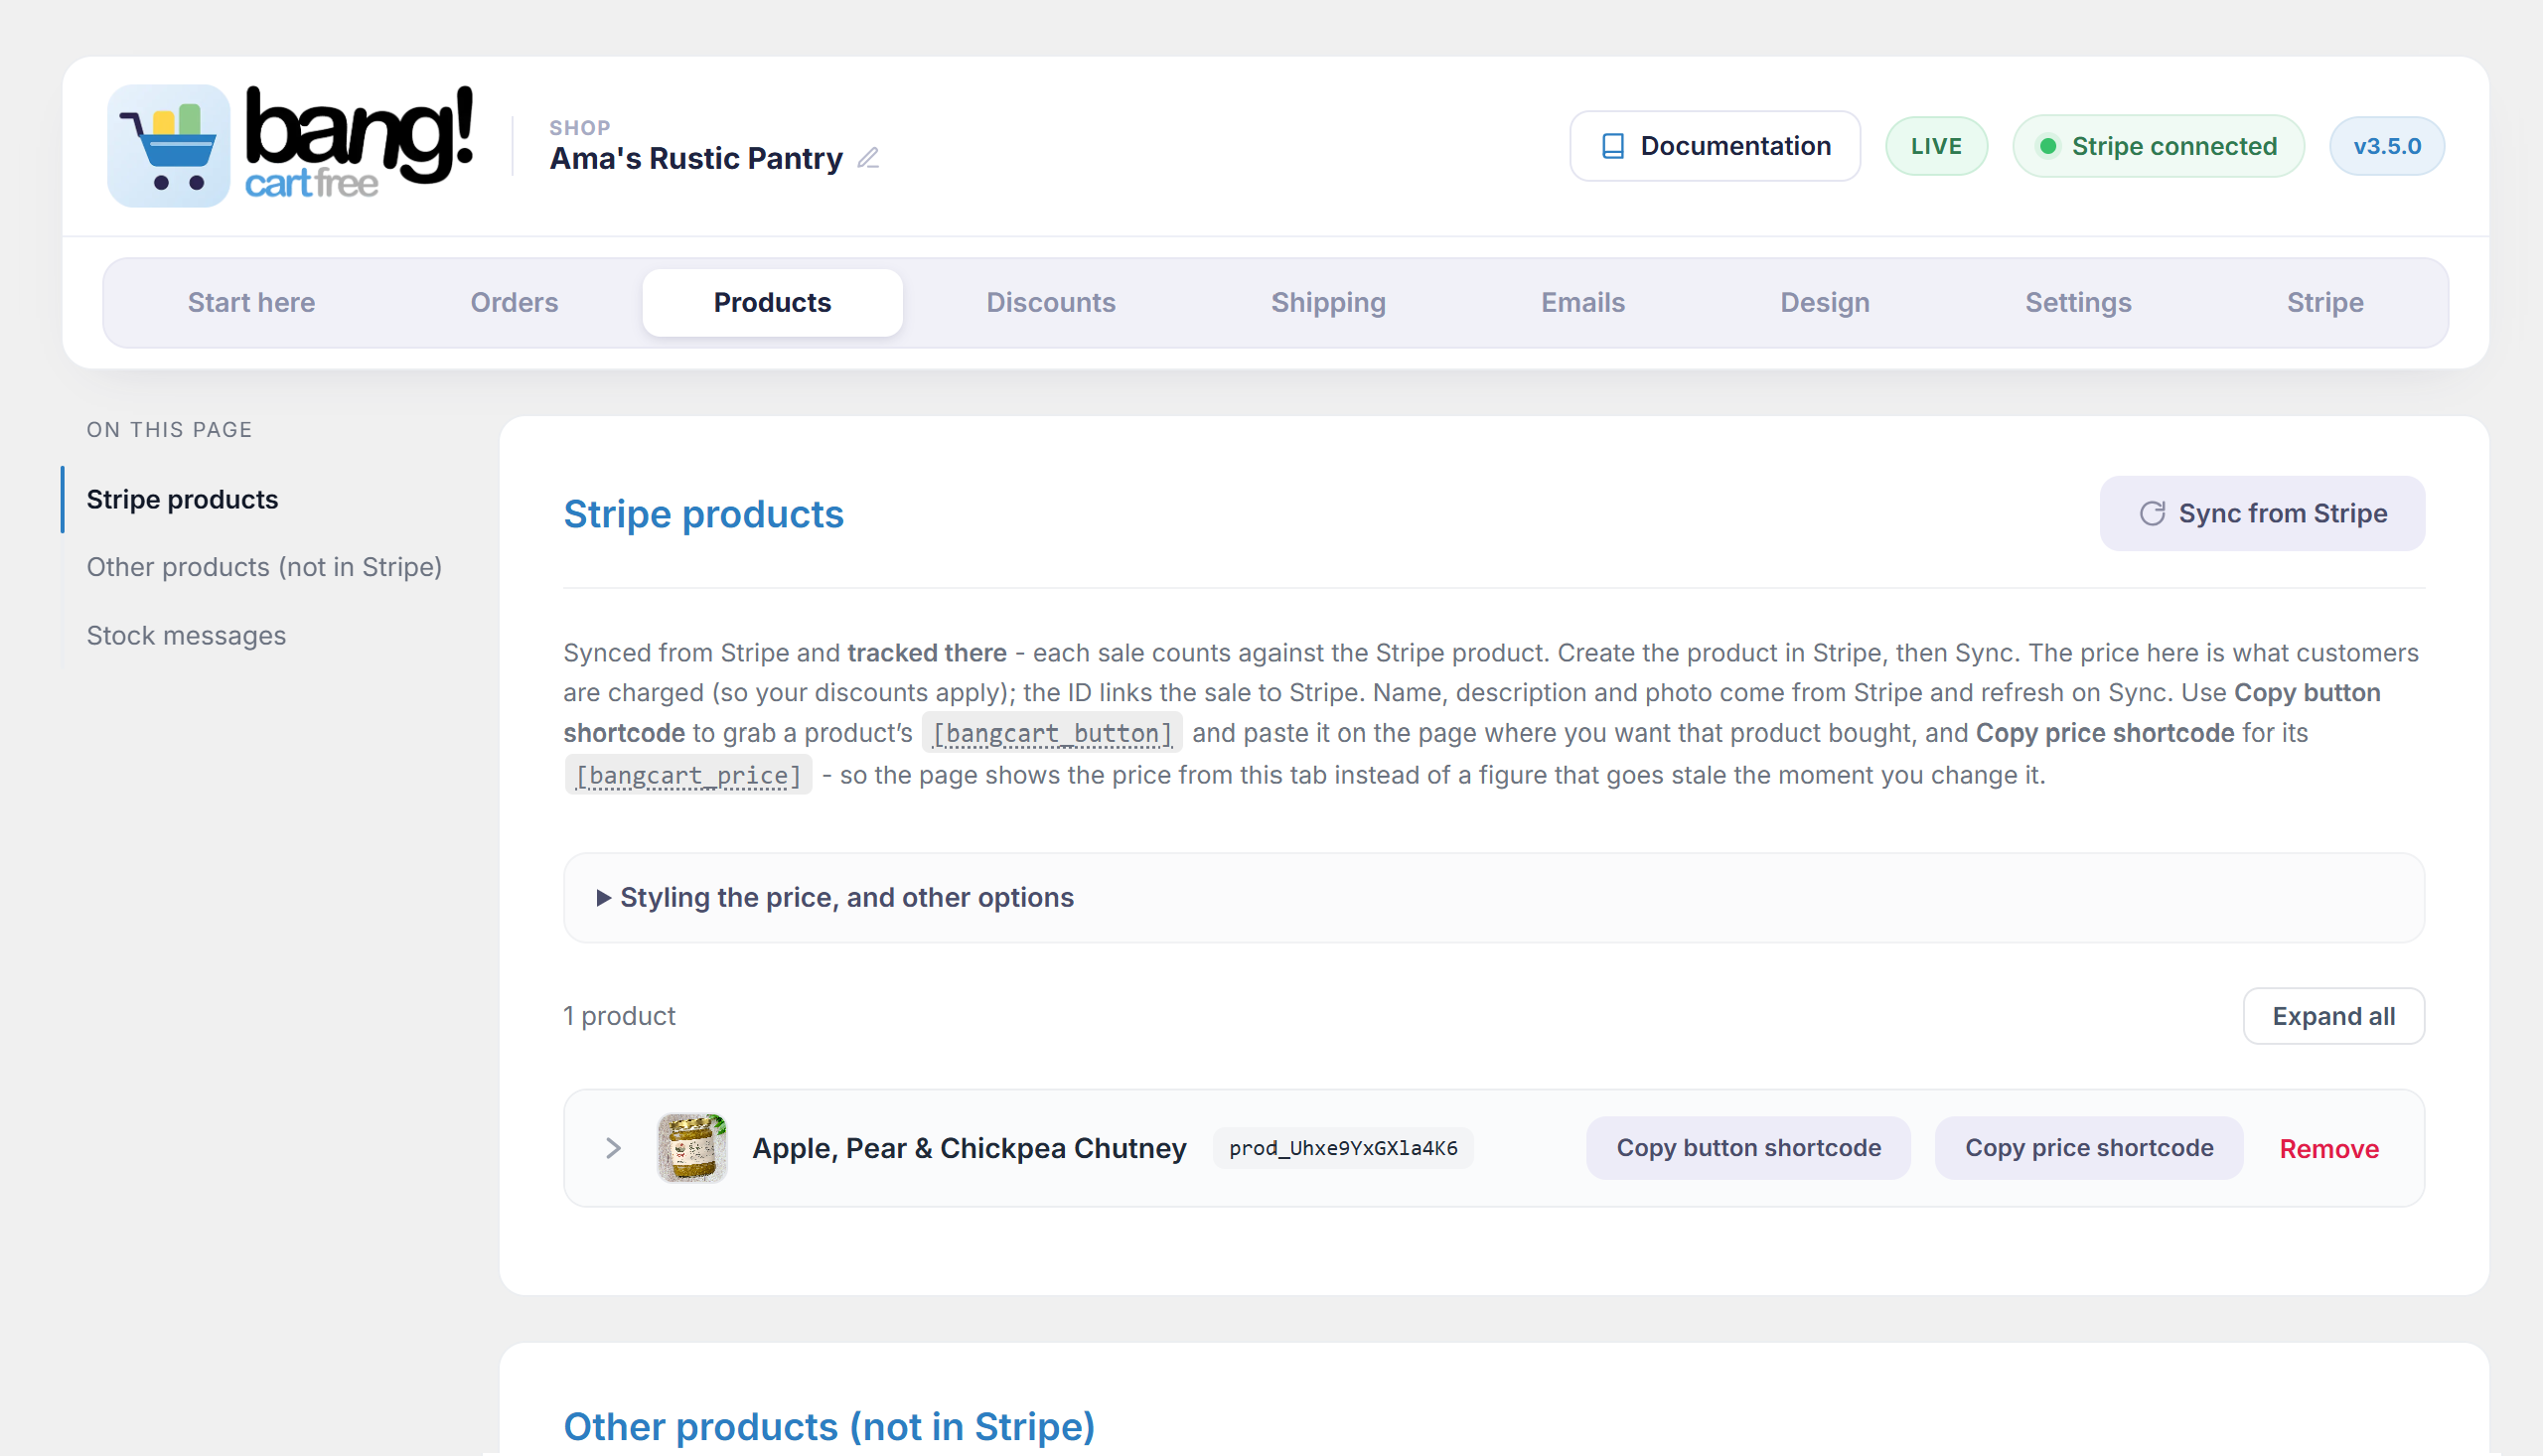The image size is (2543, 1456).
Task: Open the Start here tab
Action: [x=251, y=302]
